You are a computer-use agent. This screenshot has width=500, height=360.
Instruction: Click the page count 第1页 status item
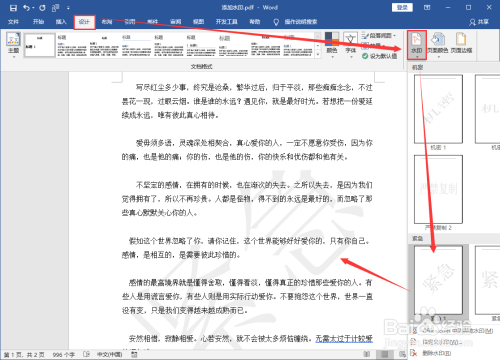point(24,355)
